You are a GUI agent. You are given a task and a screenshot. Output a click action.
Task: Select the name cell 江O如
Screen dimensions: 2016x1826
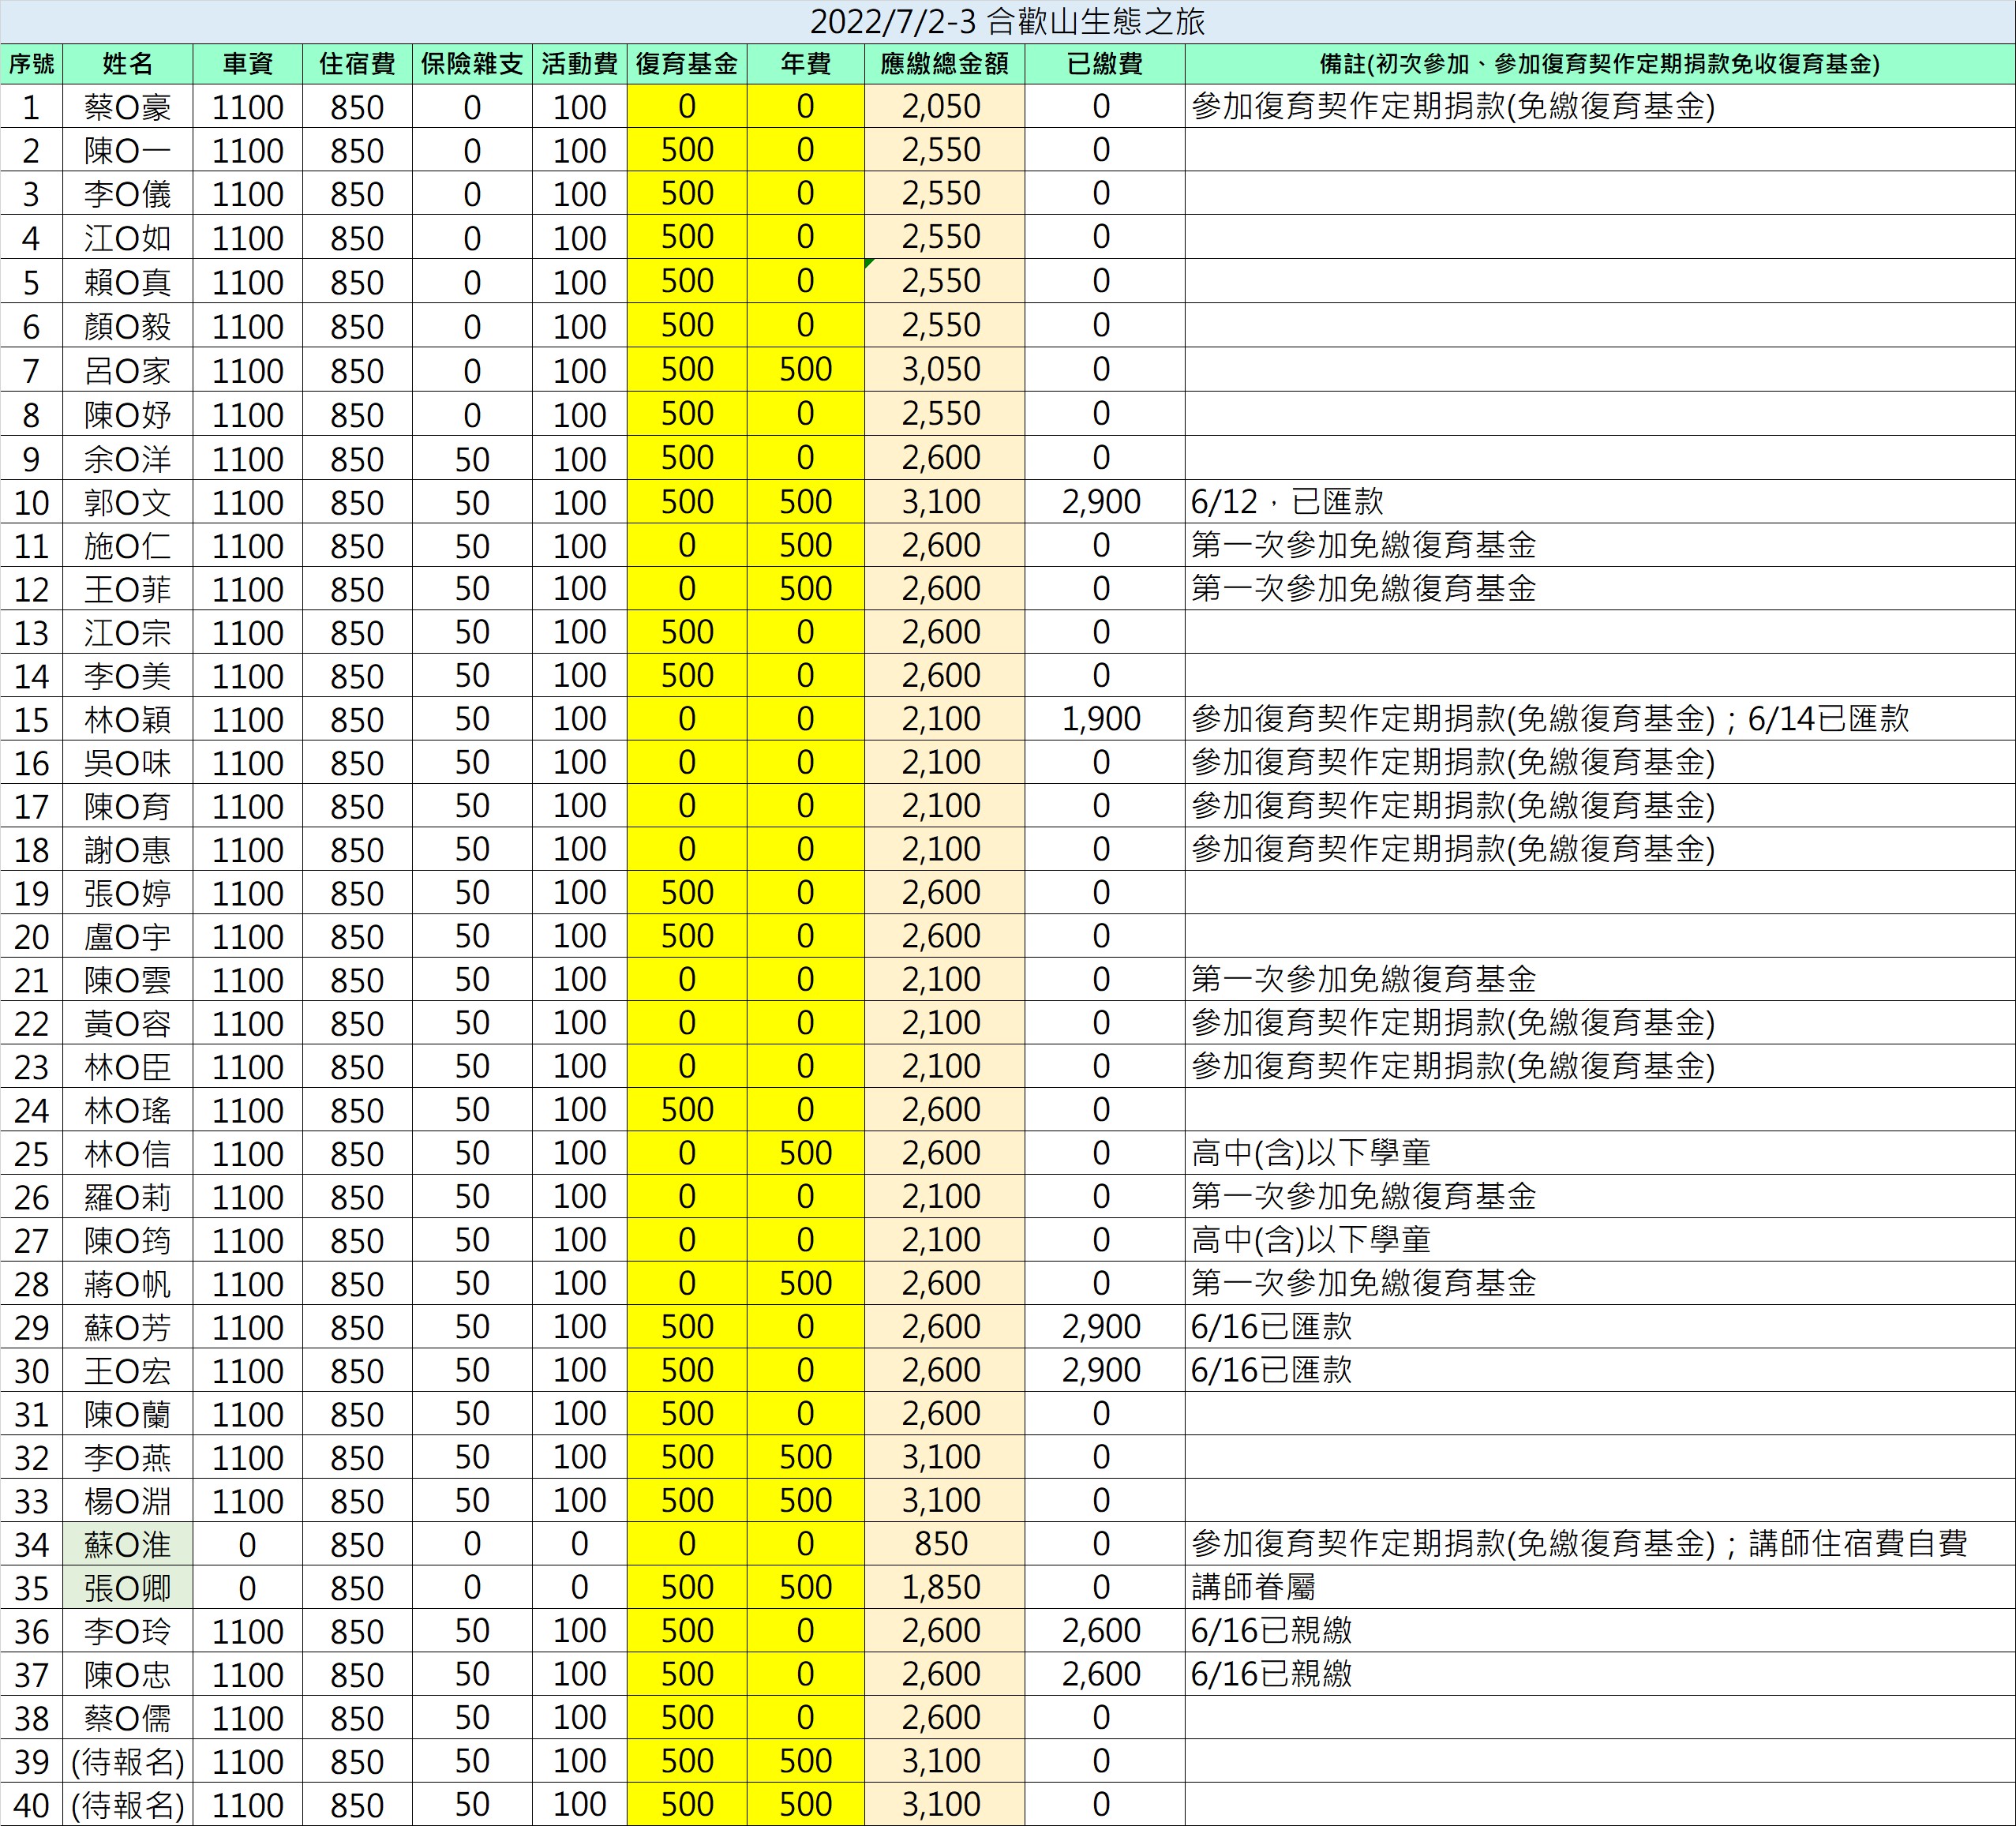tap(128, 237)
